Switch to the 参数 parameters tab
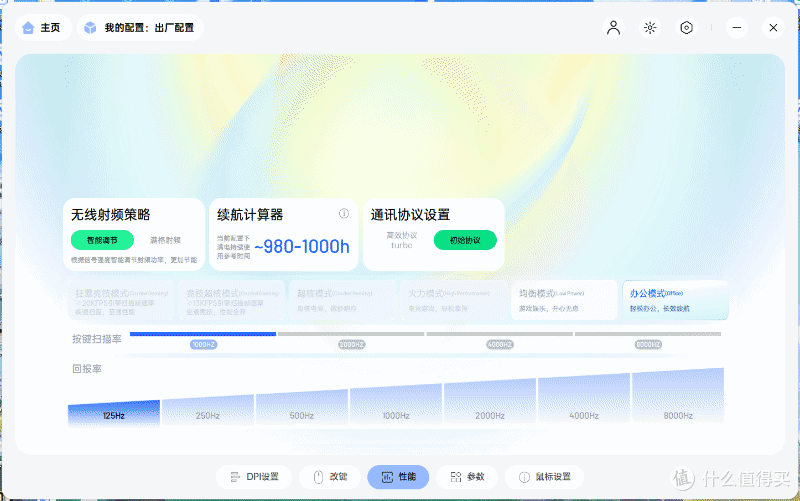Viewport: 800px width, 501px height. pos(467,477)
